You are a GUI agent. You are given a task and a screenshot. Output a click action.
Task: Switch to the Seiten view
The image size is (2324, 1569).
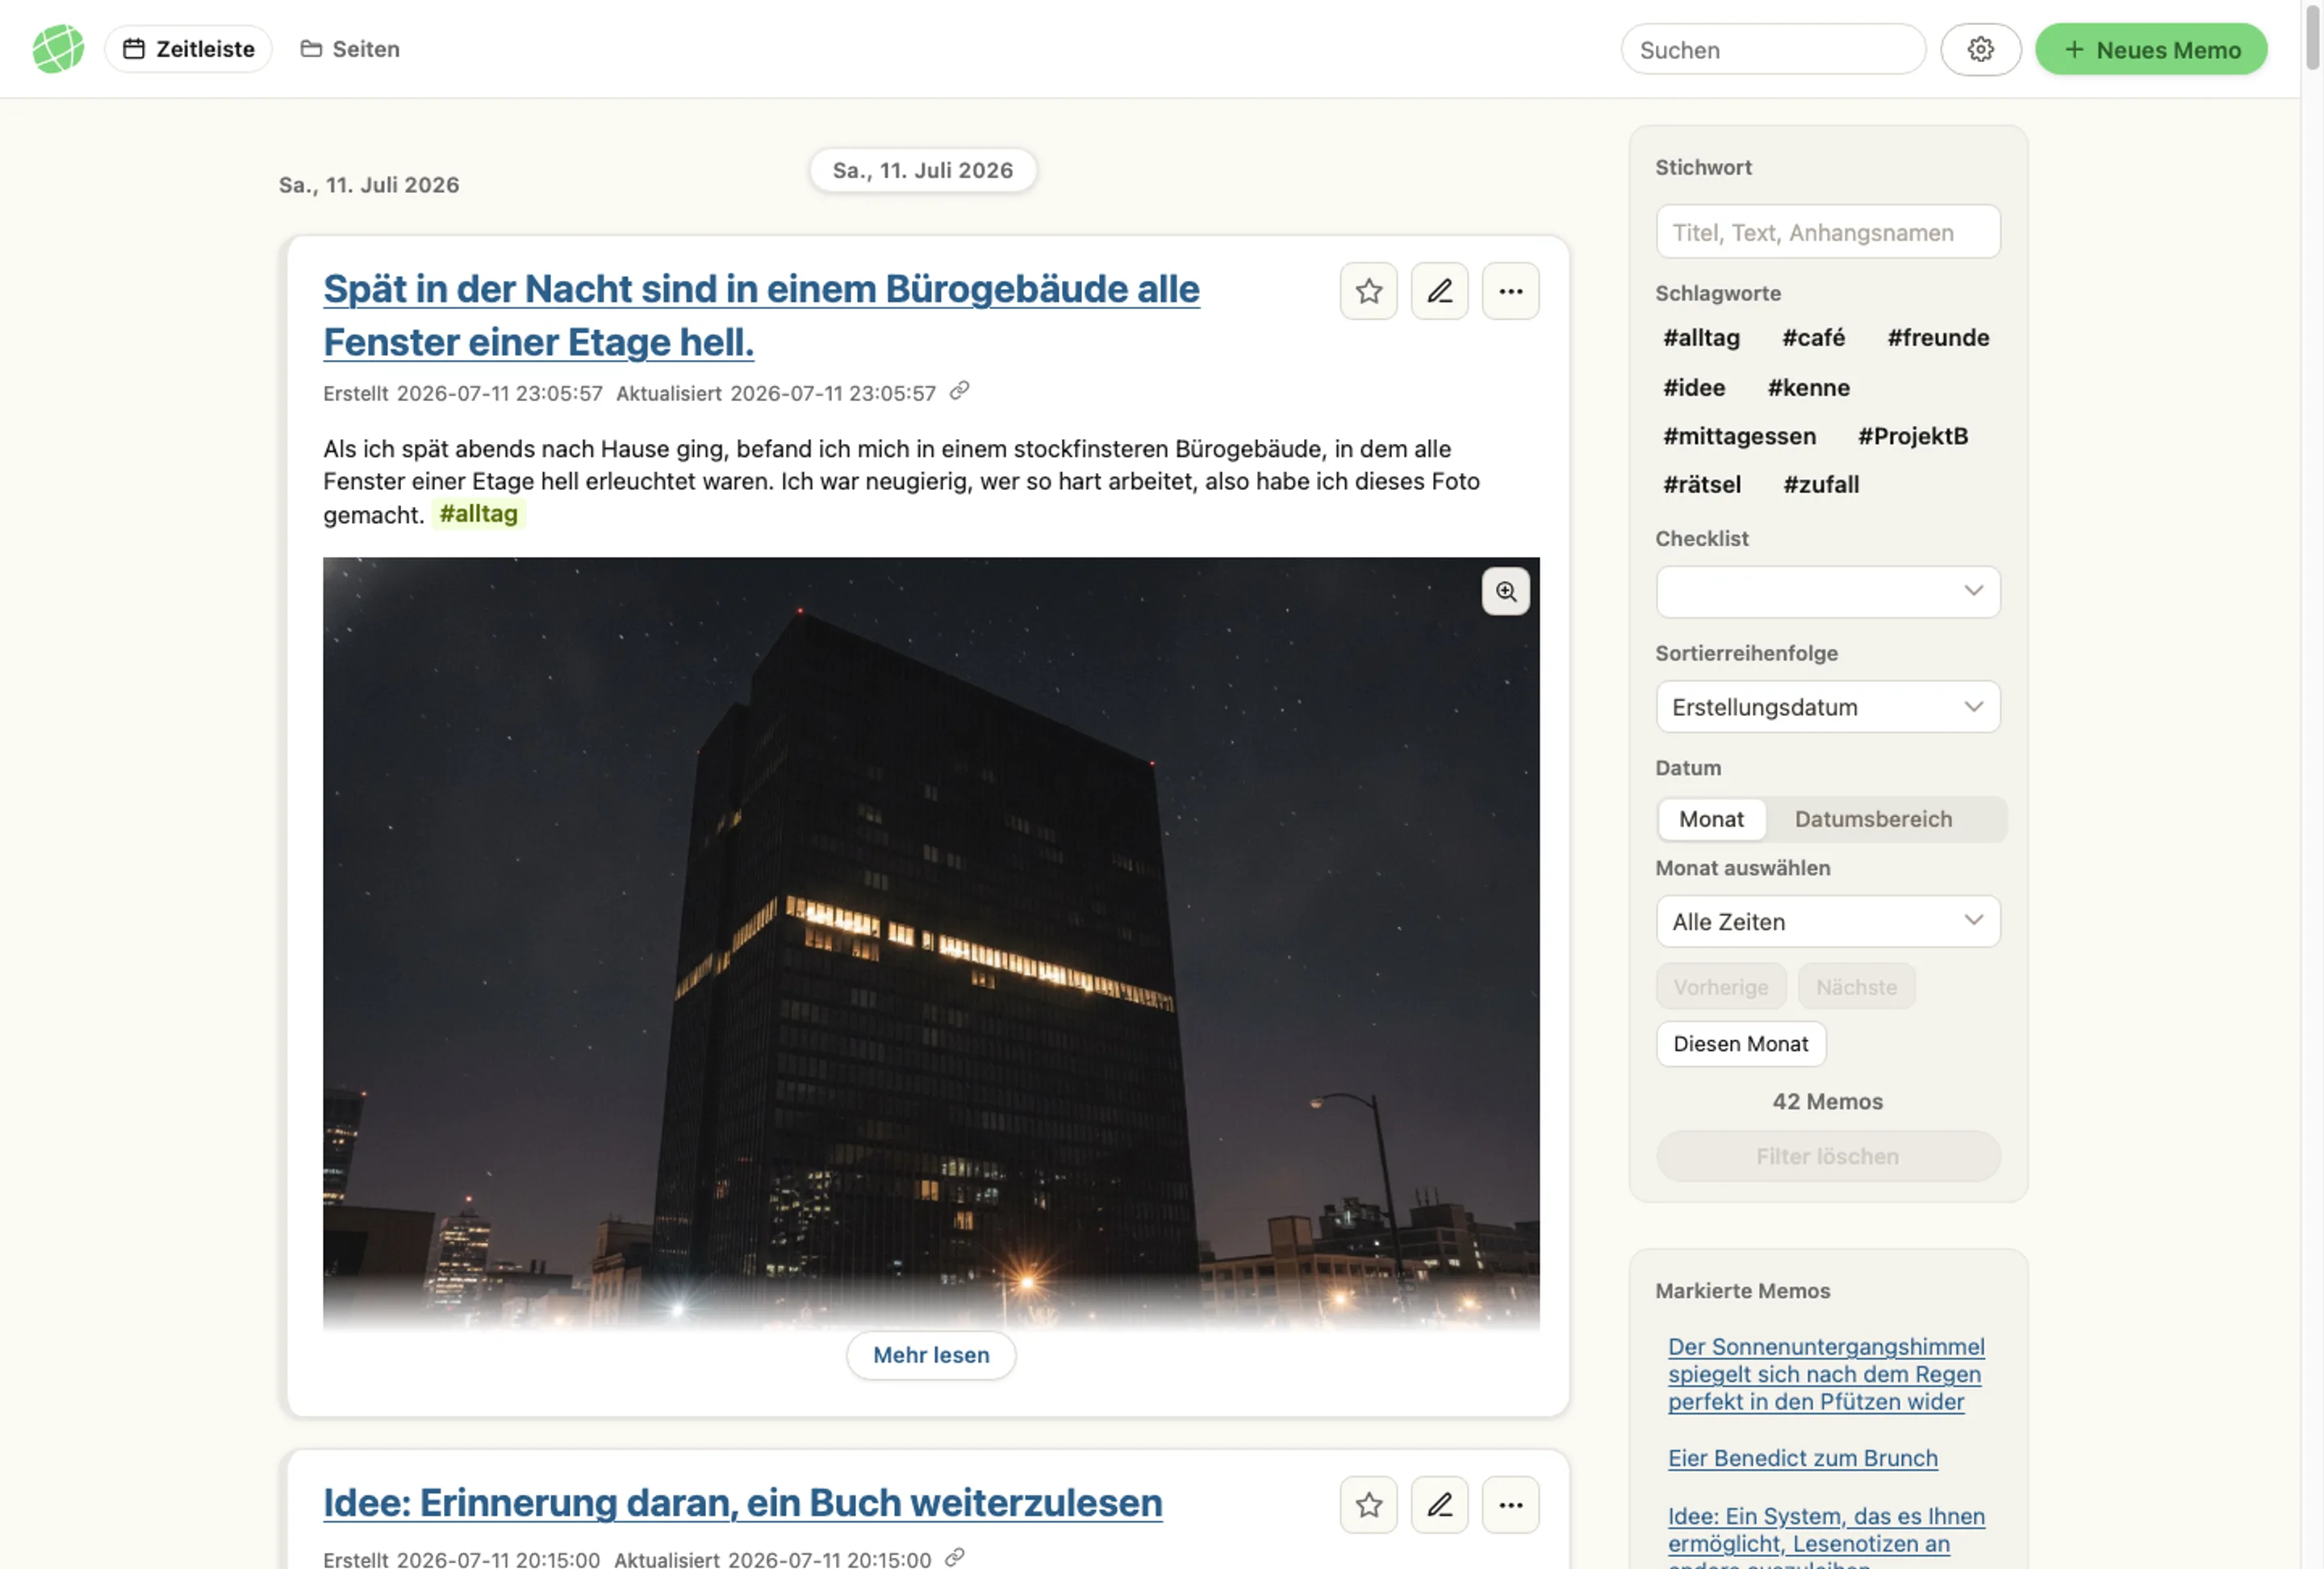click(350, 49)
